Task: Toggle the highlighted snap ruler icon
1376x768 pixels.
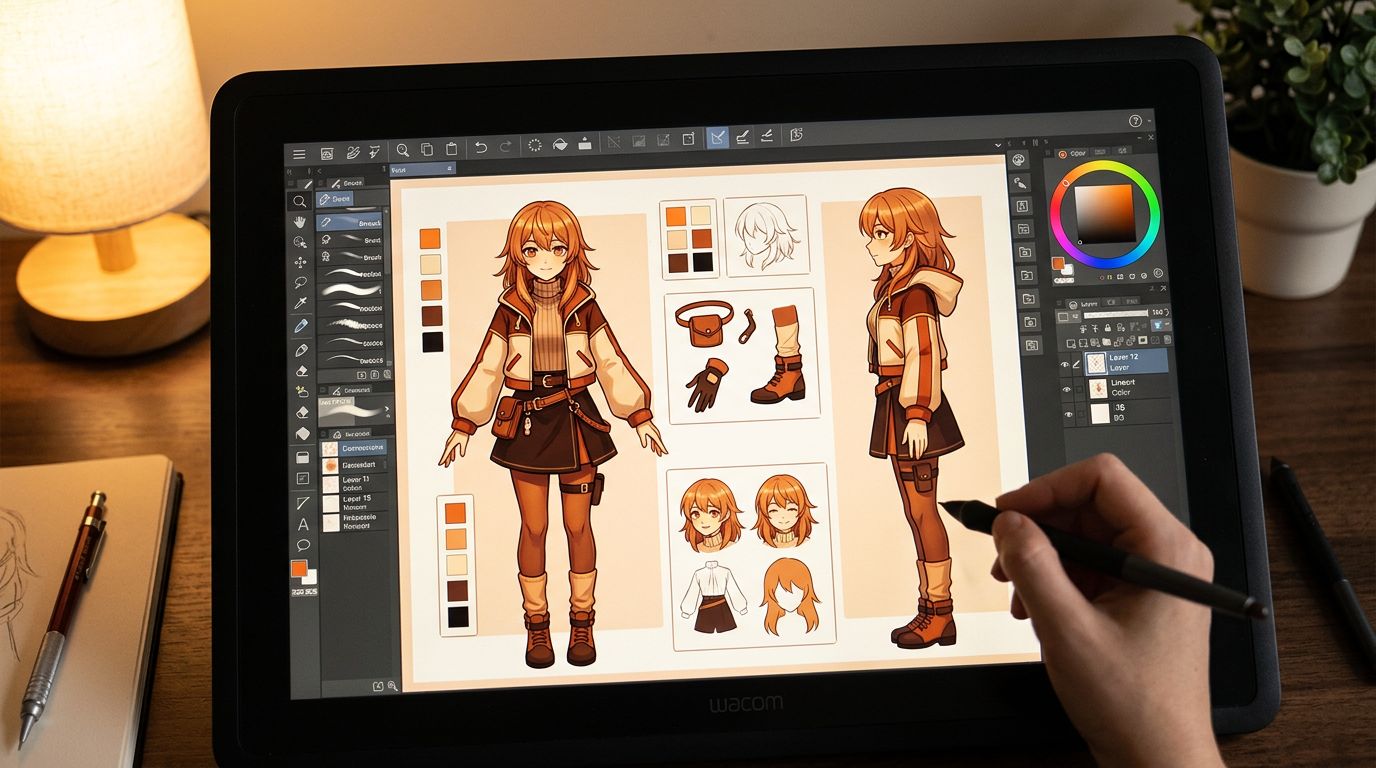Action: click(x=717, y=138)
